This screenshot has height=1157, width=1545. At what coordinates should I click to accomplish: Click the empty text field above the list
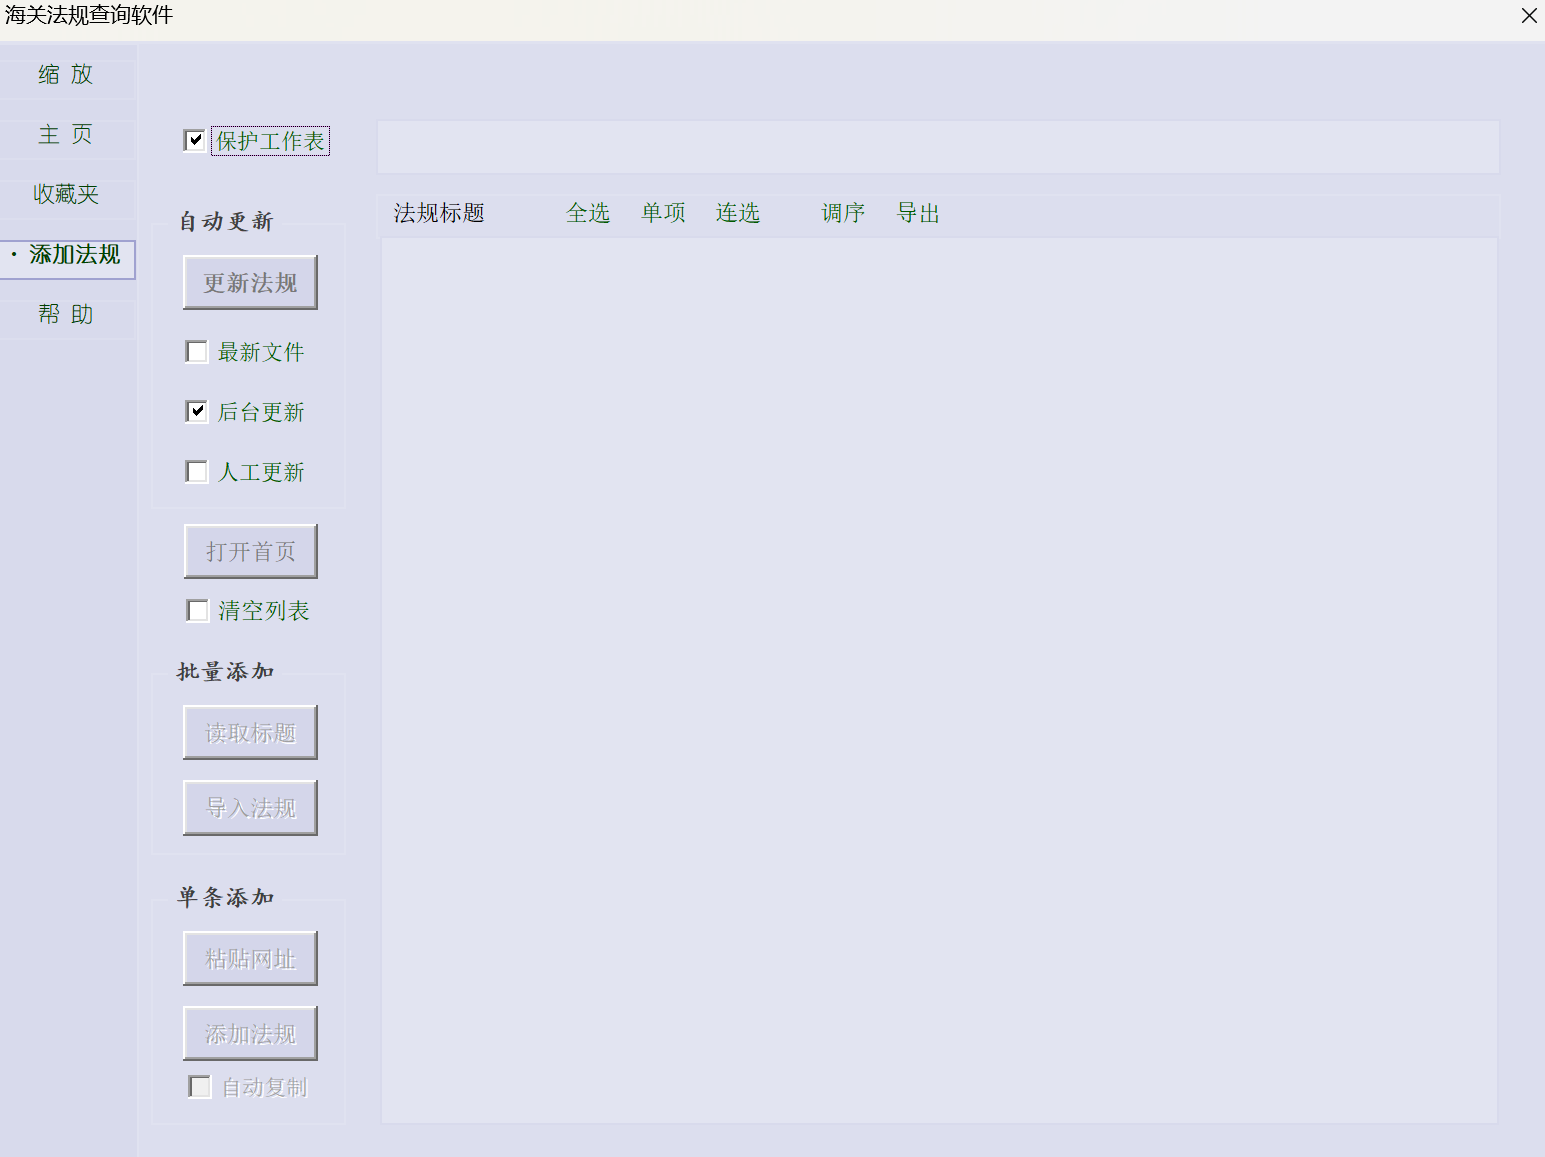(x=937, y=147)
